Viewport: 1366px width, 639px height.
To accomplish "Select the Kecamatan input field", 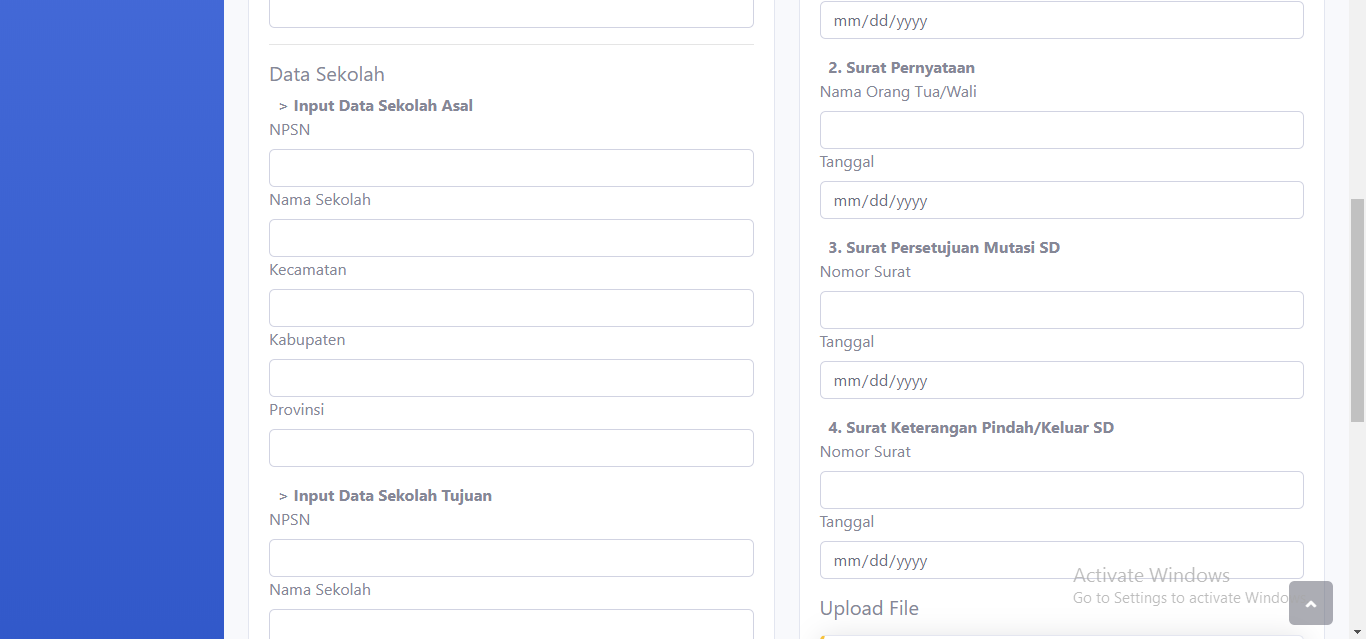I will 511,308.
